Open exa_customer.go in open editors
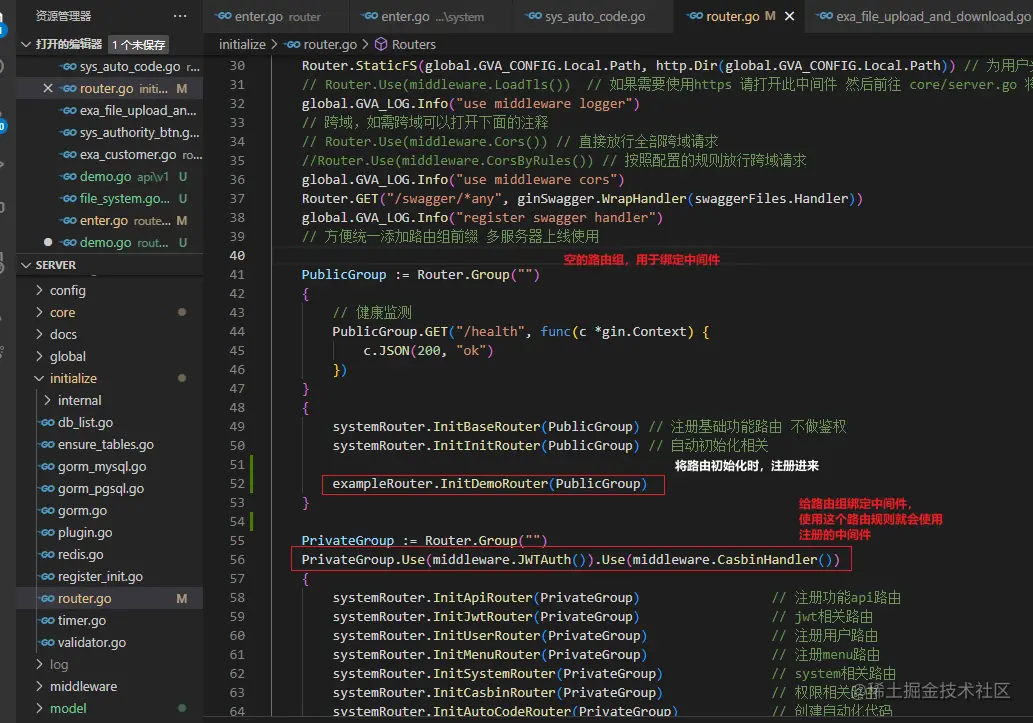This screenshot has width=1033, height=723. pos(109,154)
